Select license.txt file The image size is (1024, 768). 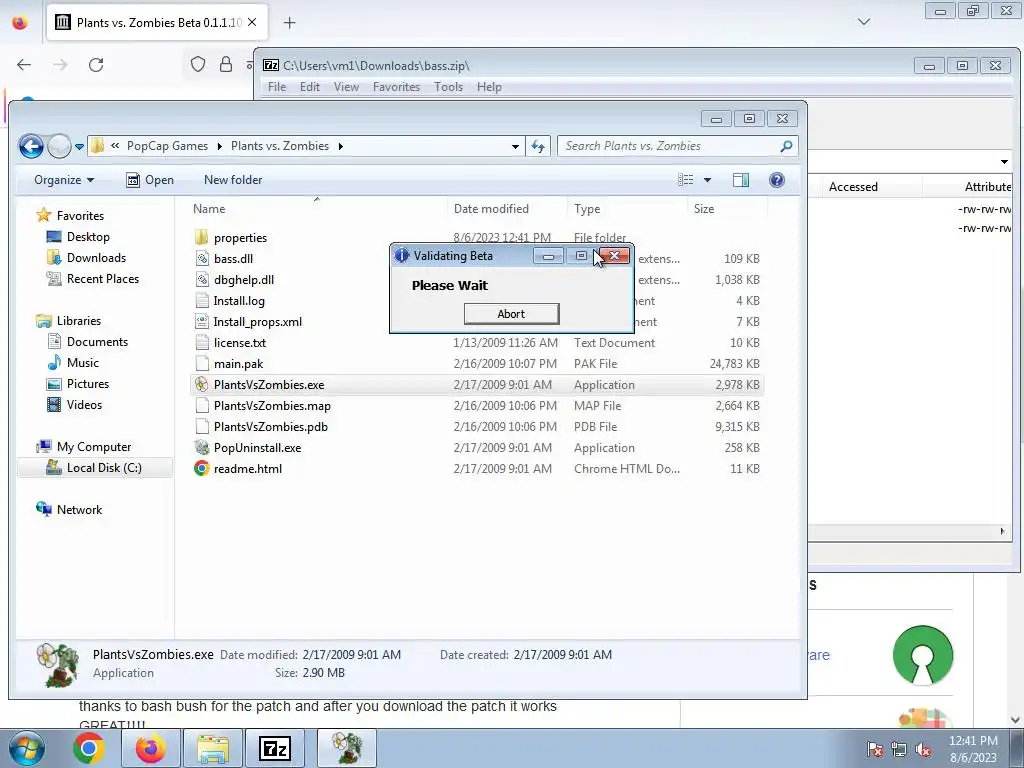click(239, 342)
